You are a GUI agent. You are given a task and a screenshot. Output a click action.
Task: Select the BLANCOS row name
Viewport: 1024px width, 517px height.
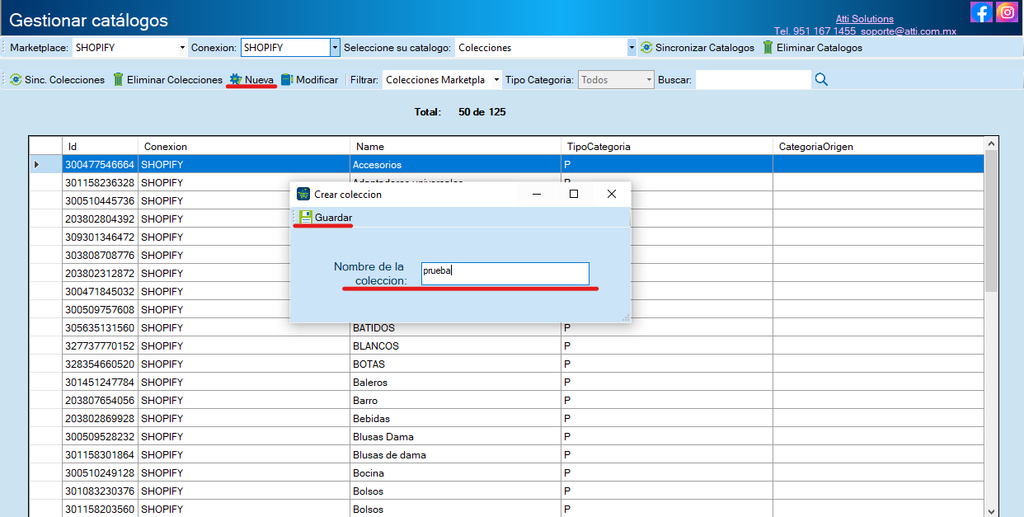(x=455, y=346)
